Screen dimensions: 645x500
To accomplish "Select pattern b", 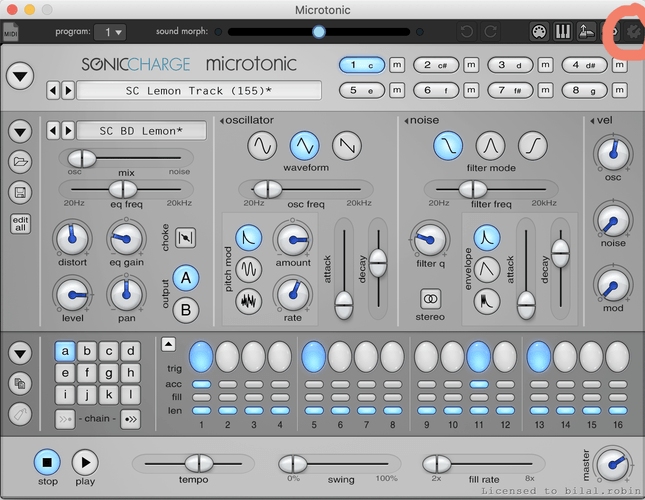I will (87, 352).
